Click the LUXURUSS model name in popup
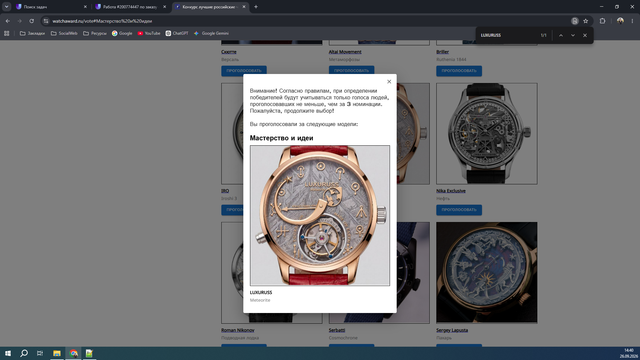 [261, 292]
